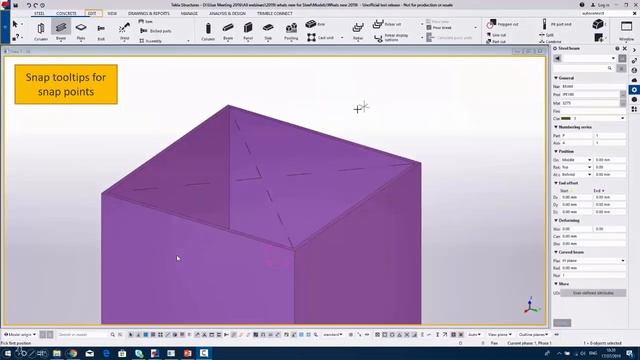Open the On plane position dropdown
Screen dimensions: 640x360
[x=576, y=160]
